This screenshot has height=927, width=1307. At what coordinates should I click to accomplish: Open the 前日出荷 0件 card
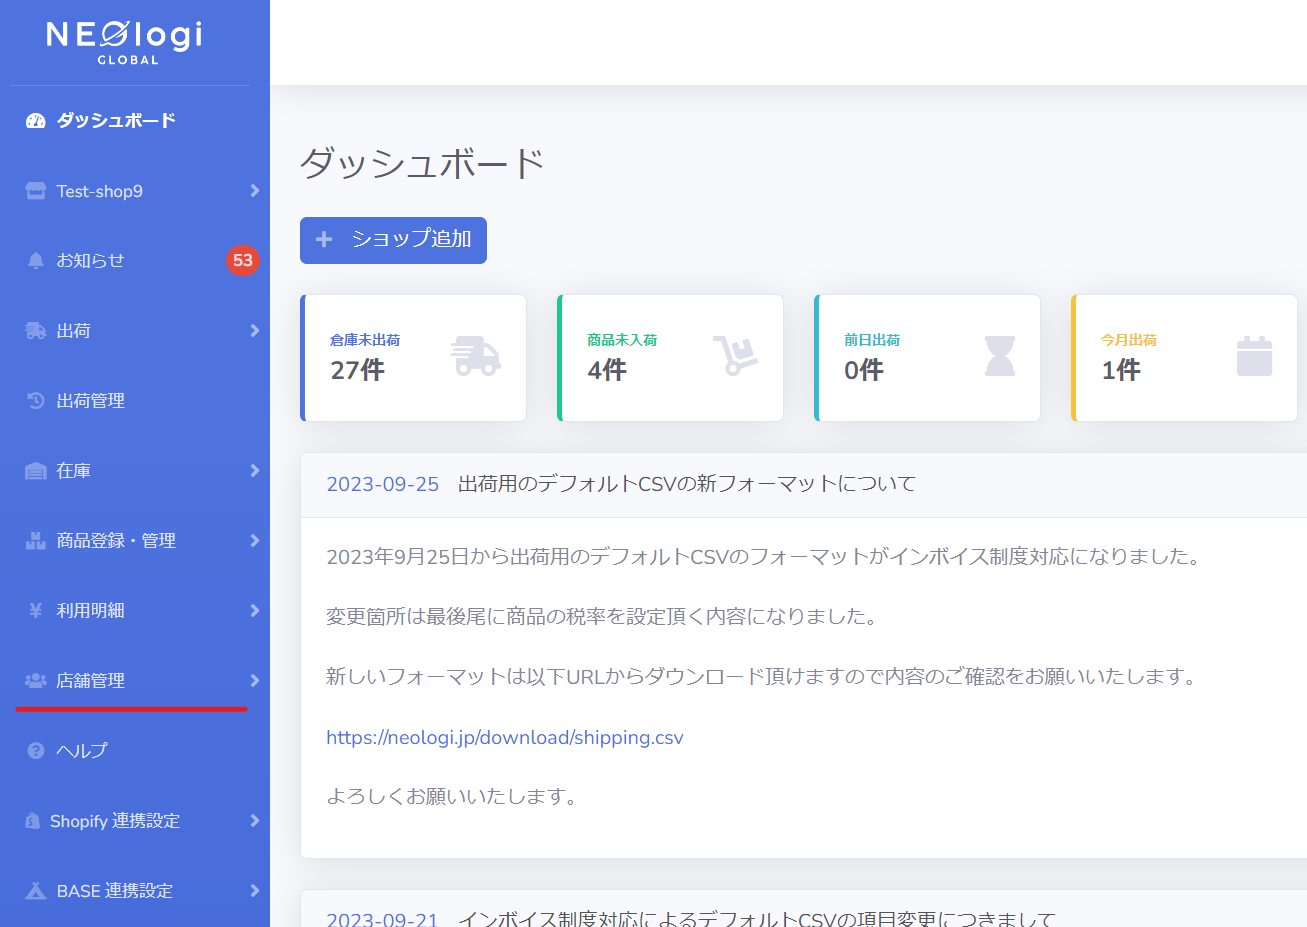click(x=927, y=357)
